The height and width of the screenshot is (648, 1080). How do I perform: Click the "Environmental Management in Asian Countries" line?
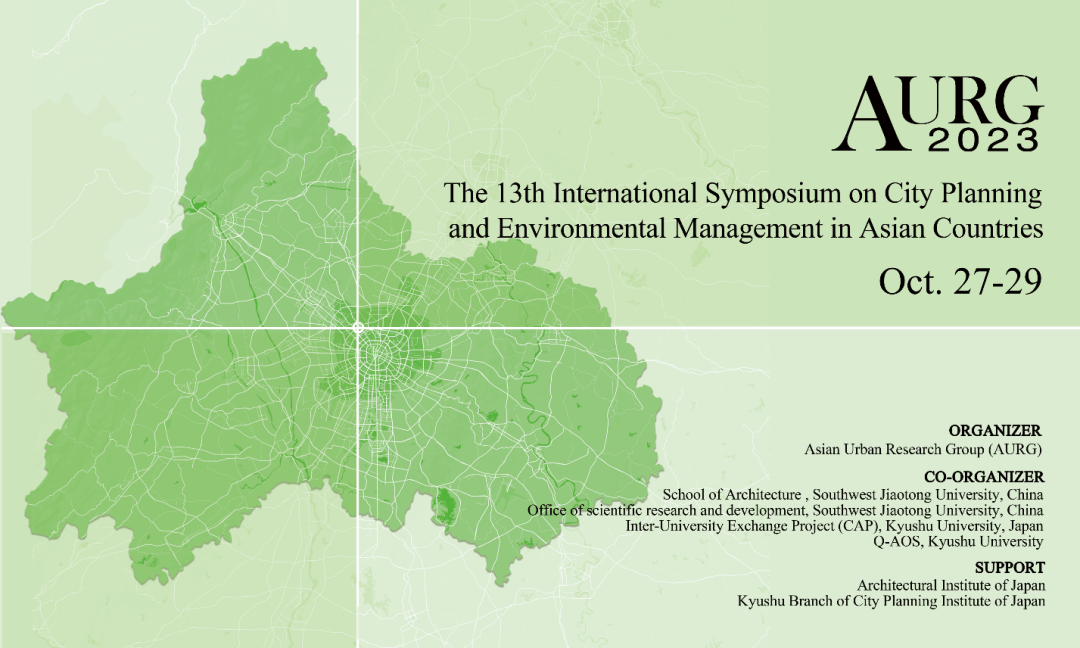[745, 229]
